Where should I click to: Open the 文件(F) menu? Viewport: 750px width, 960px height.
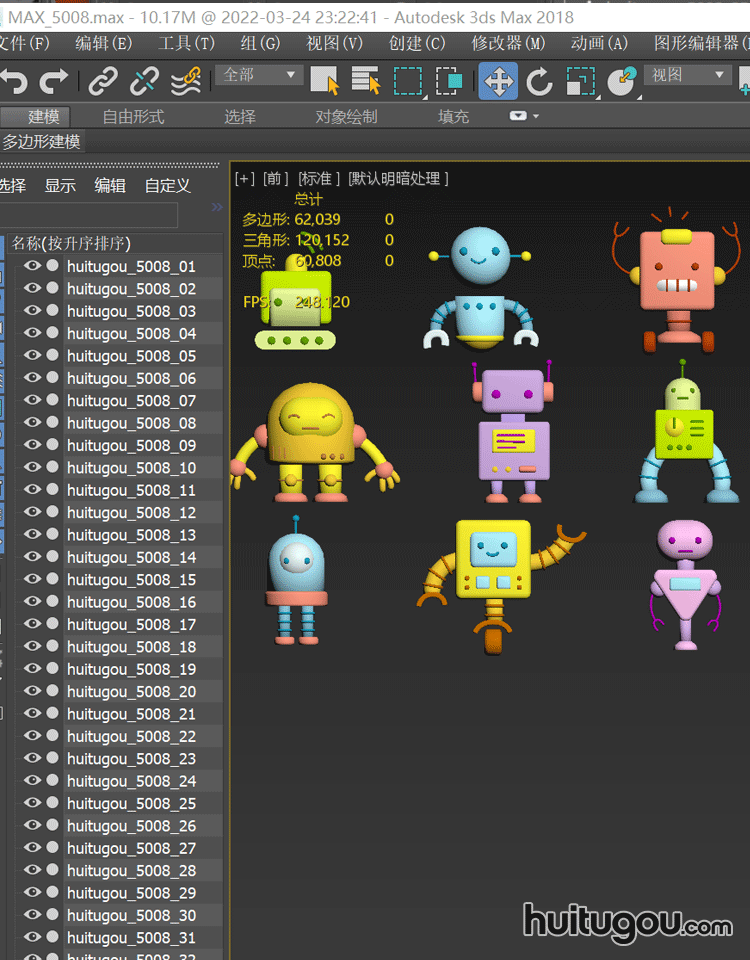(x=23, y=43)
